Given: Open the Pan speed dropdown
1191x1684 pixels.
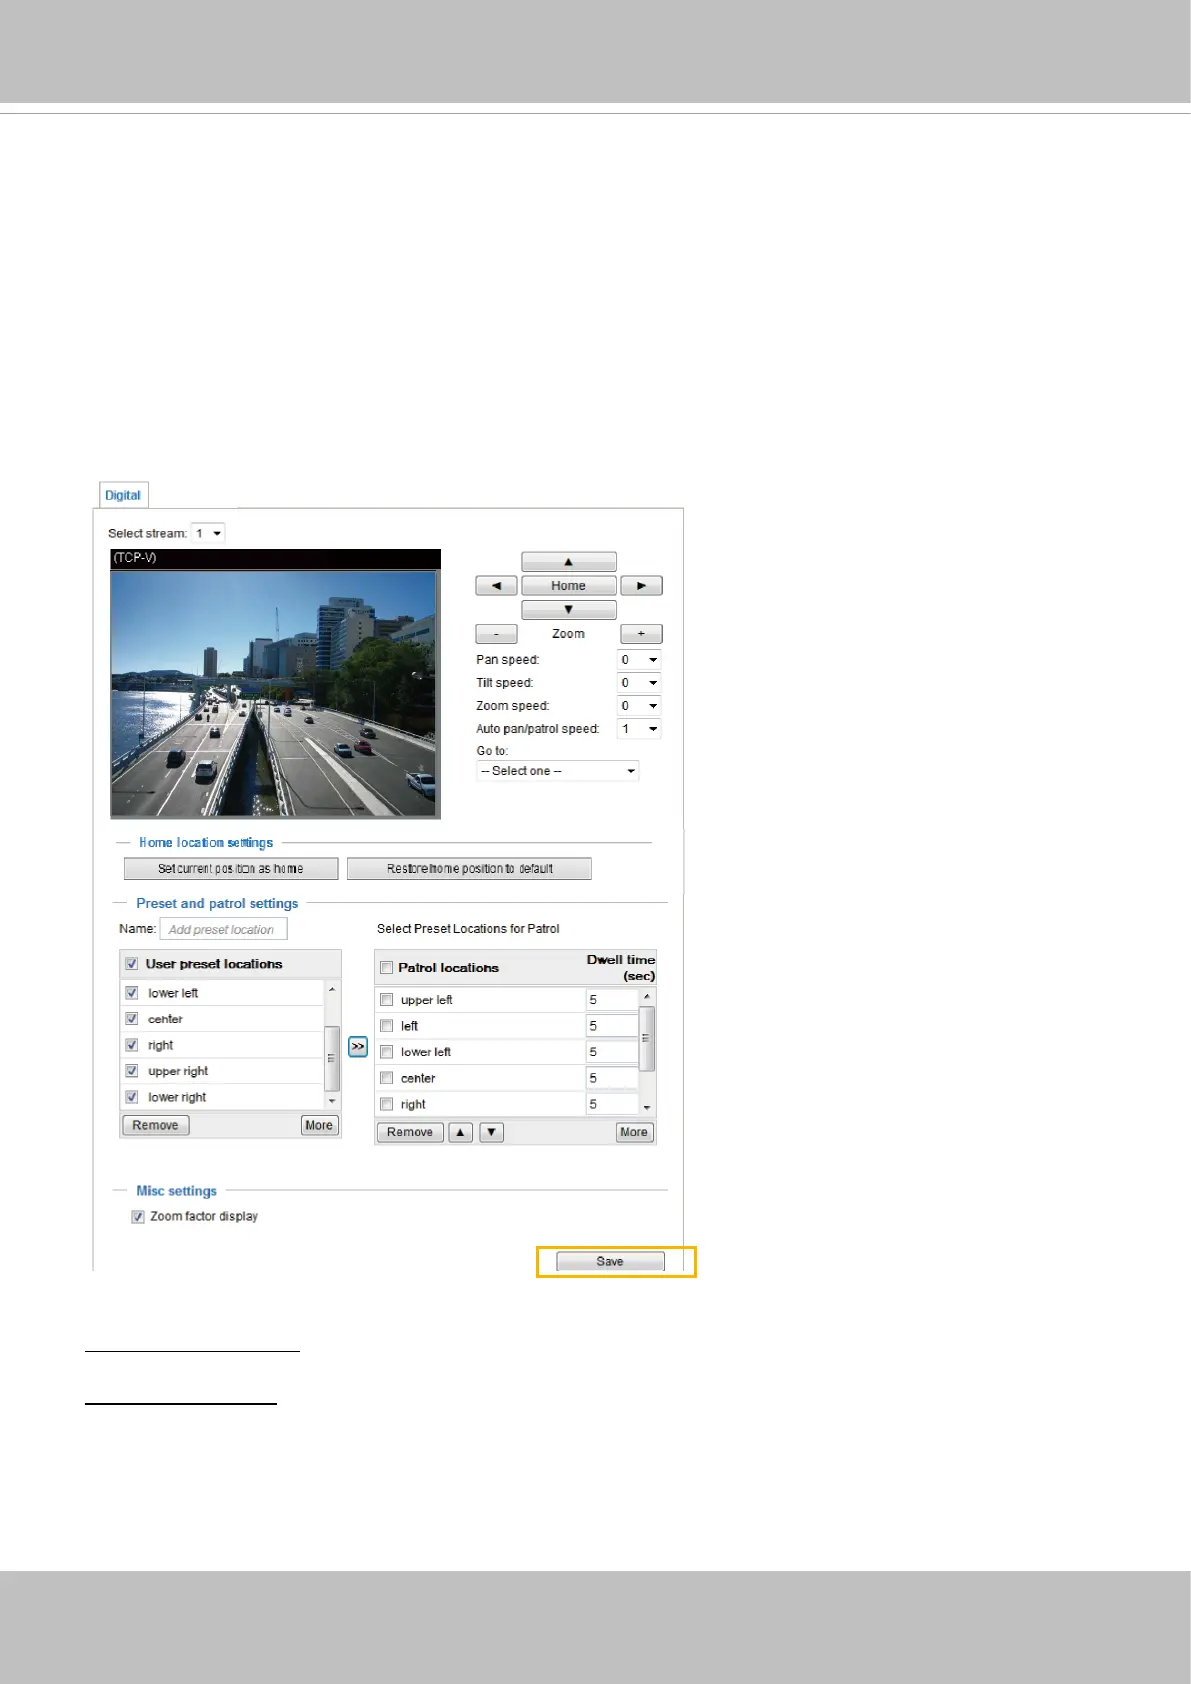Looking at the screenshot, I should tap(639, 660).
